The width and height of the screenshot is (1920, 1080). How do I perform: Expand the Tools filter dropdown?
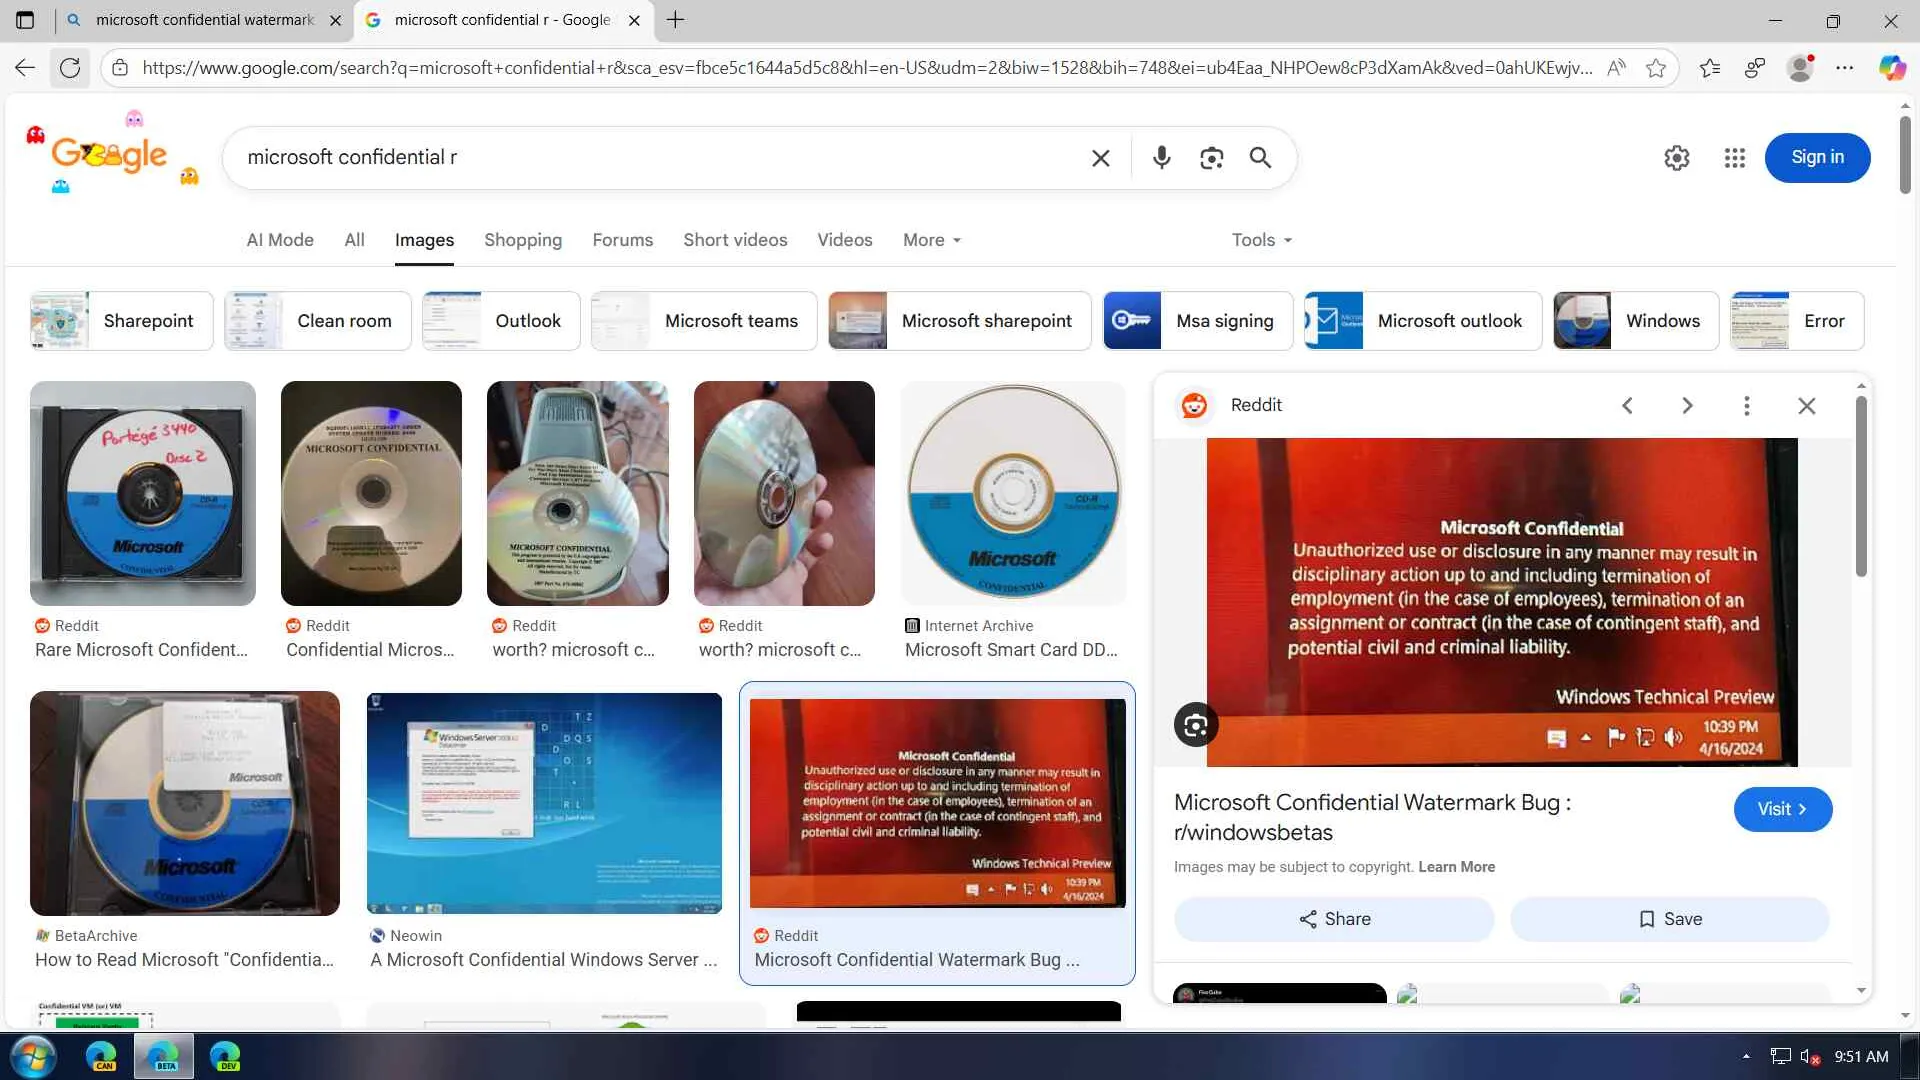1261,240
